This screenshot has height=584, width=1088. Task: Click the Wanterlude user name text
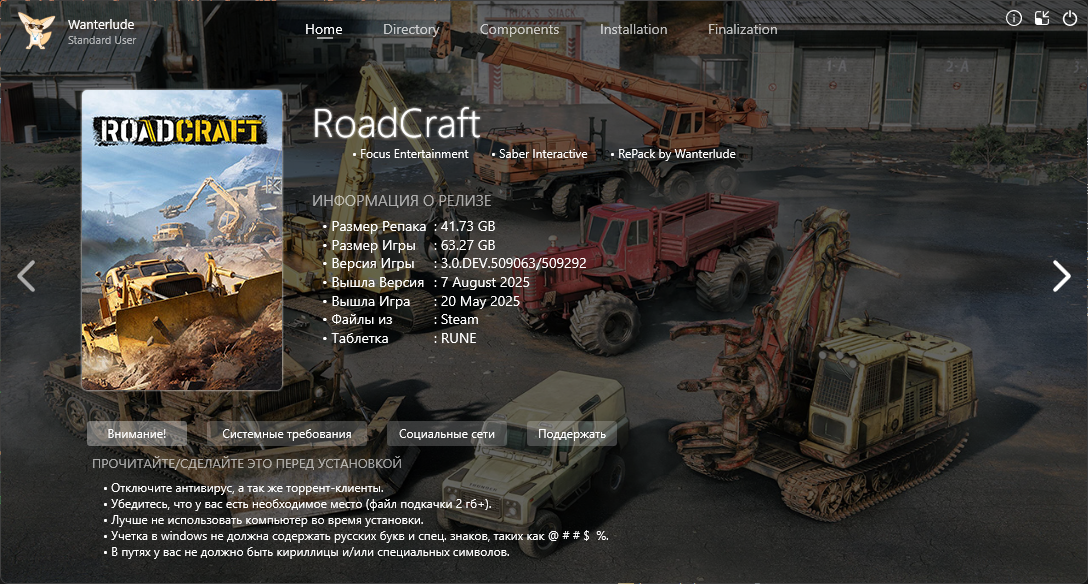point(101,24)
